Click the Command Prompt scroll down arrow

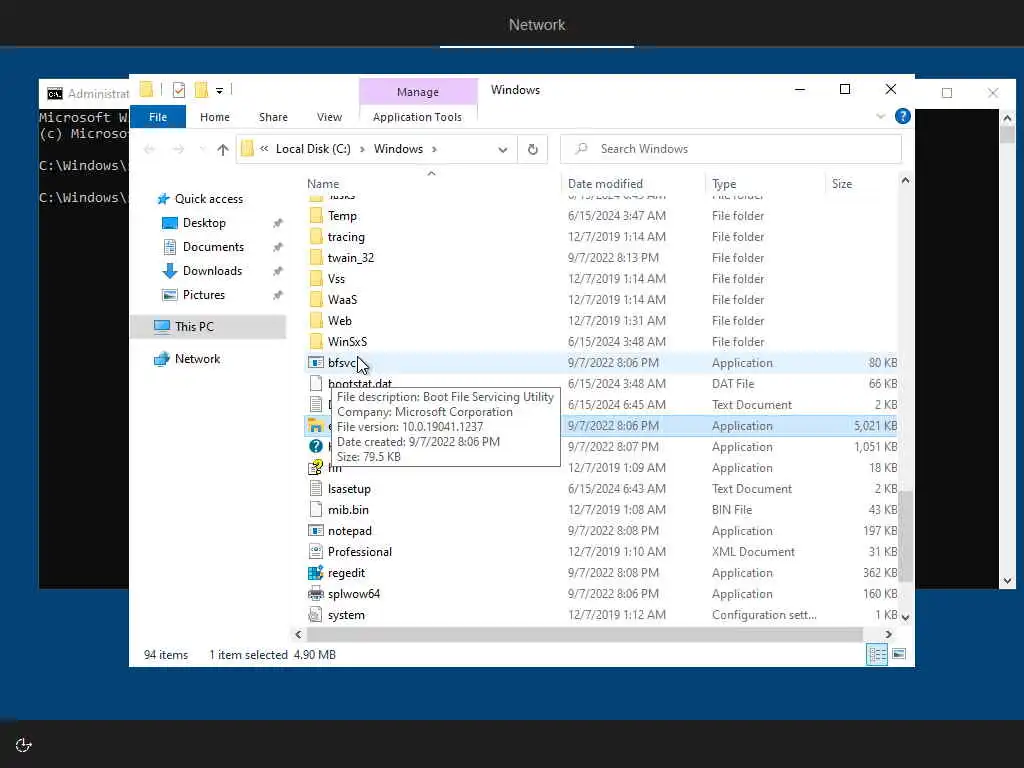tap(1007, 581)
